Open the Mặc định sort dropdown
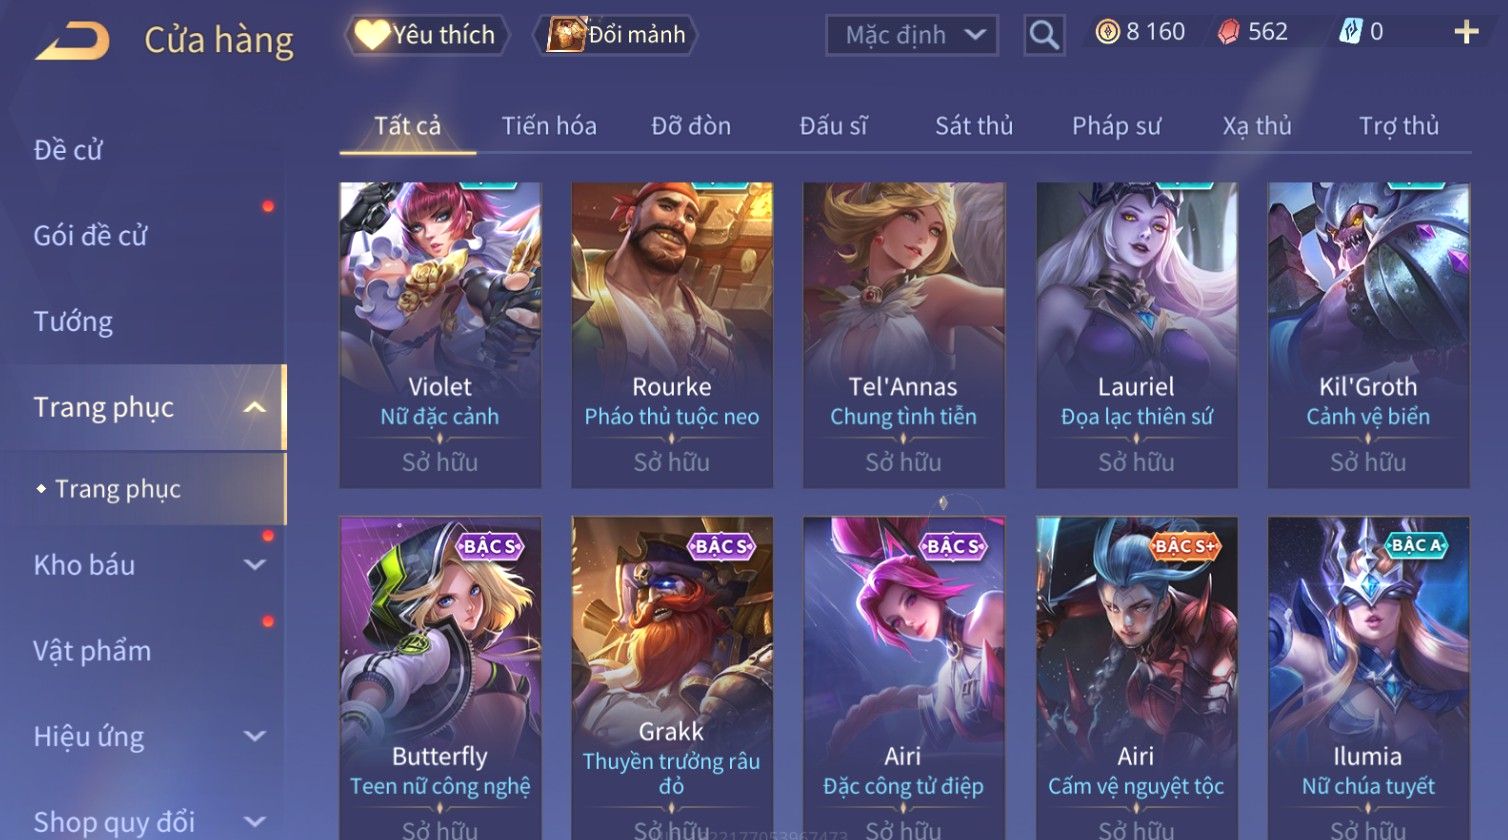 pyautogui.click(x=911, y=35)
